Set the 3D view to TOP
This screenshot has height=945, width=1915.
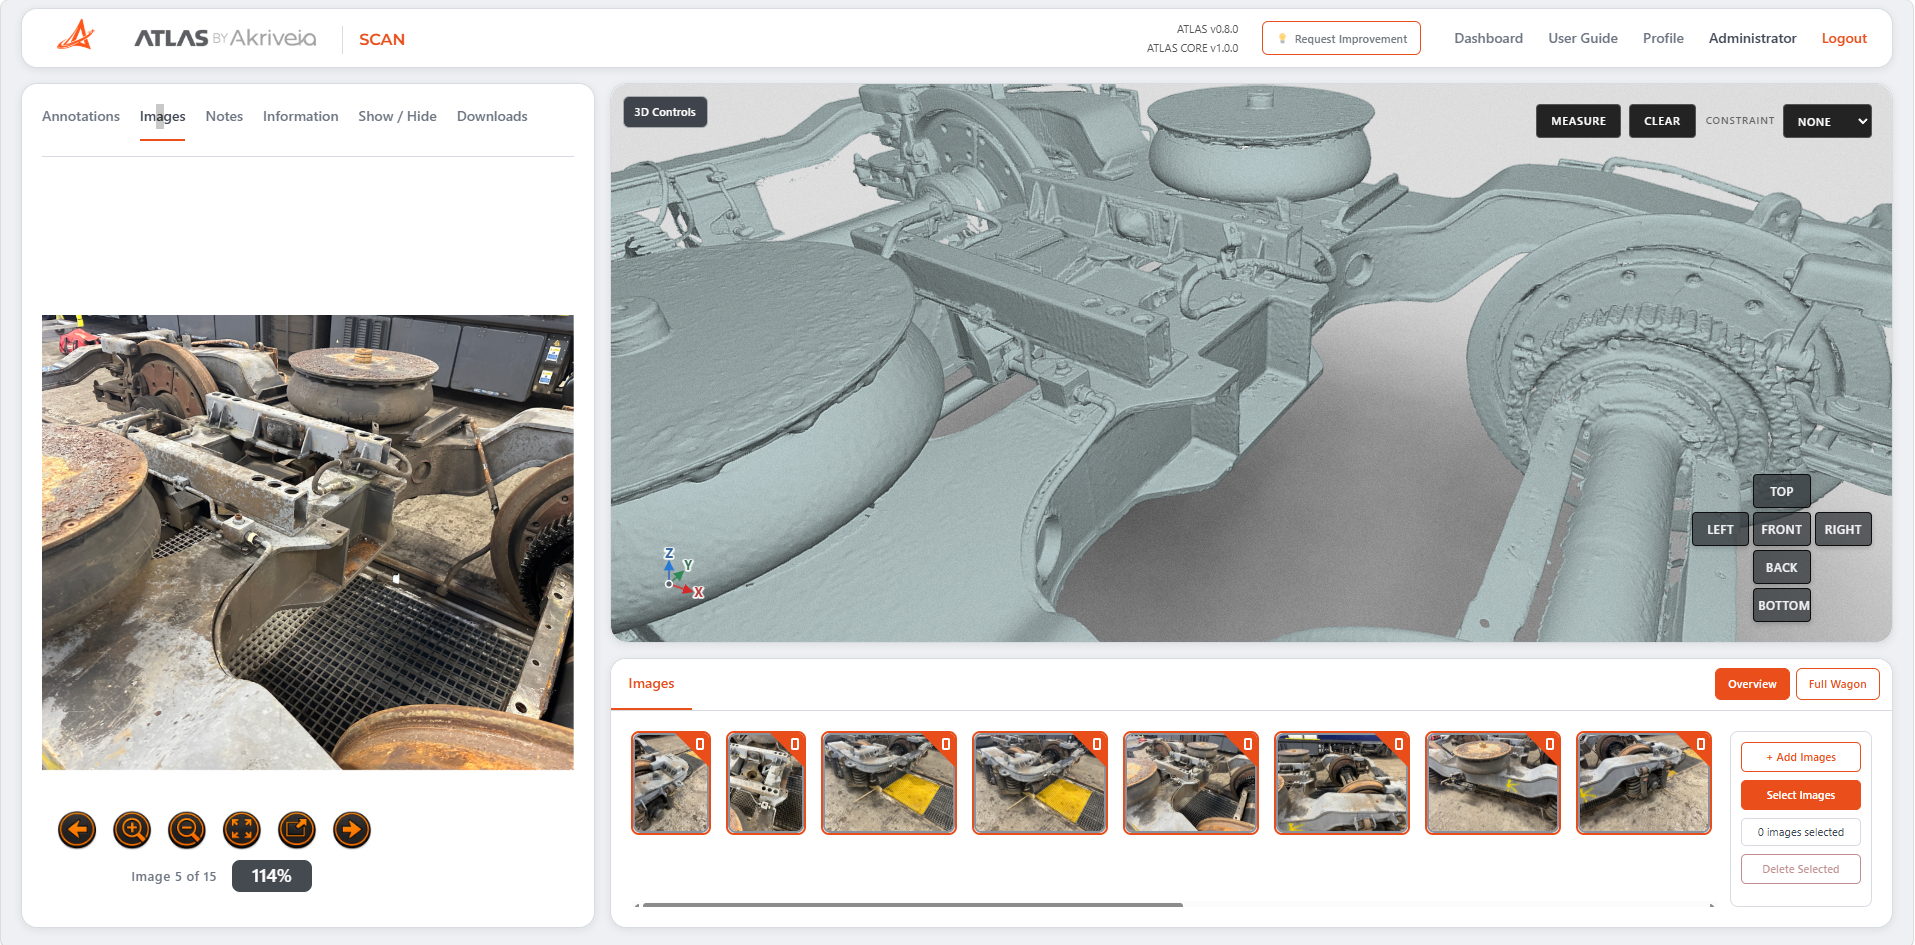1782,491
